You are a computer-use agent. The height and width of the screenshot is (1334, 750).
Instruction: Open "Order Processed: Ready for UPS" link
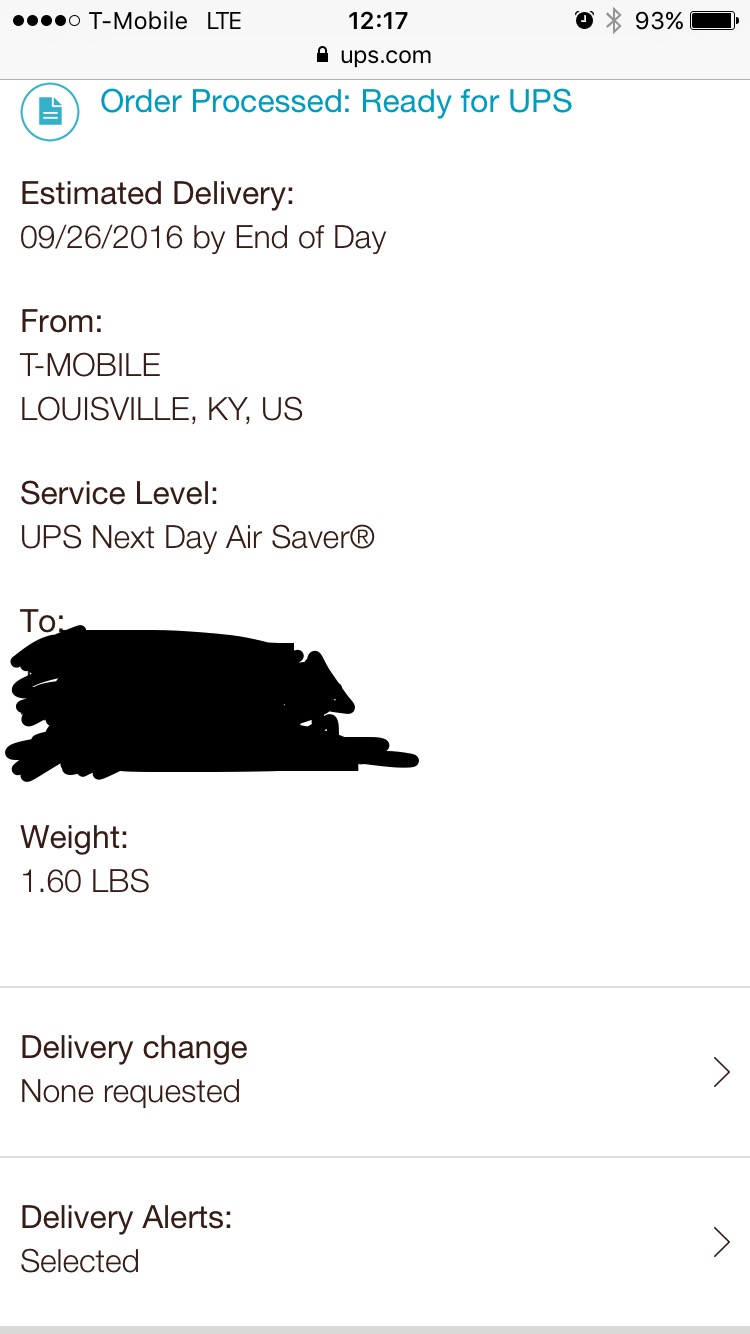[336, 102]
